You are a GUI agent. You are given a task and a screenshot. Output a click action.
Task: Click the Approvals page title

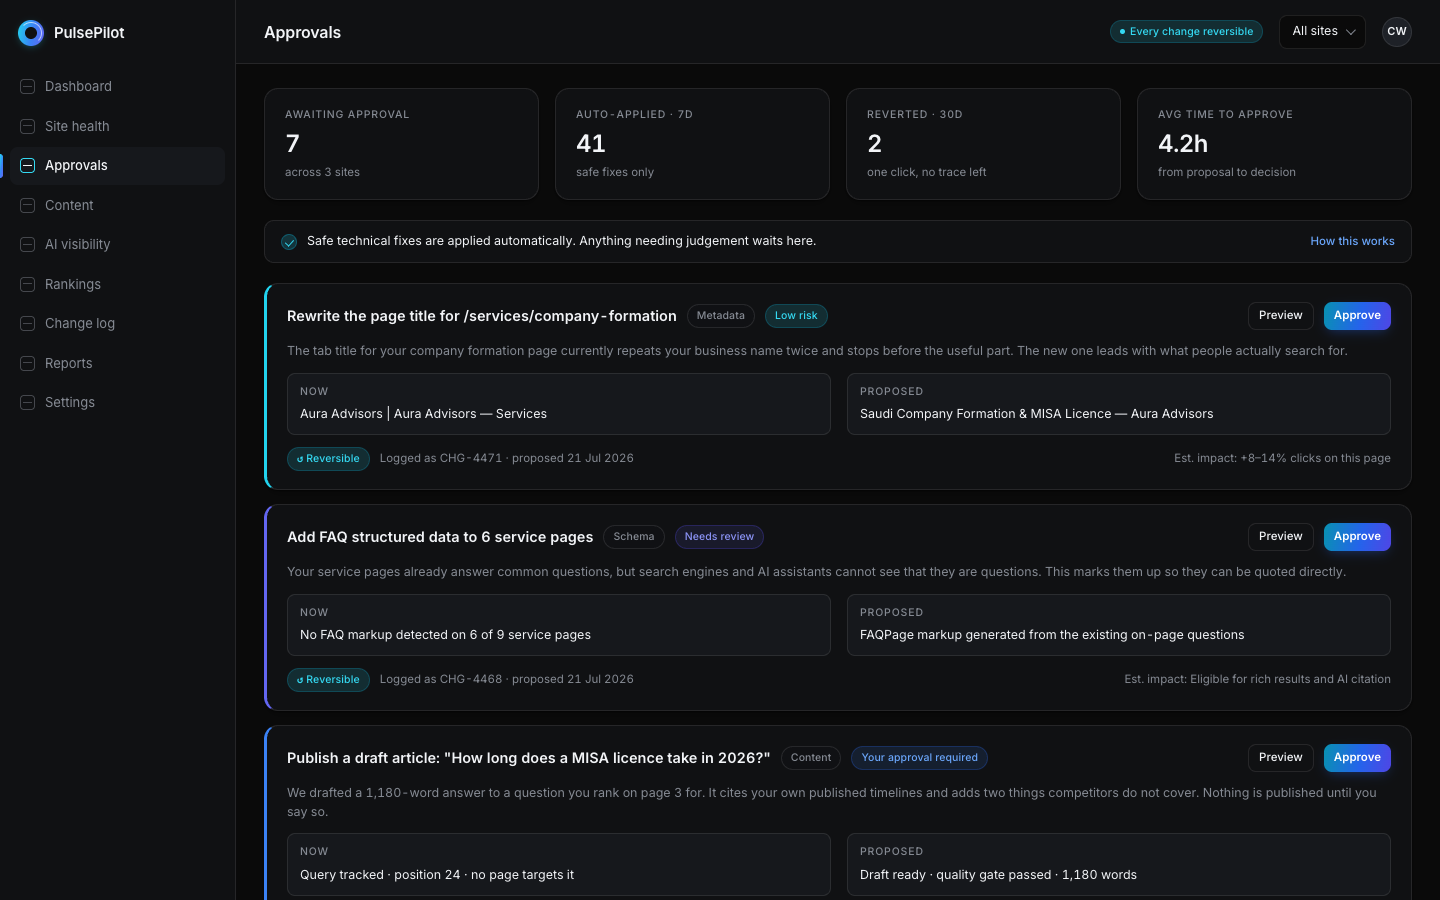[302, 32]
